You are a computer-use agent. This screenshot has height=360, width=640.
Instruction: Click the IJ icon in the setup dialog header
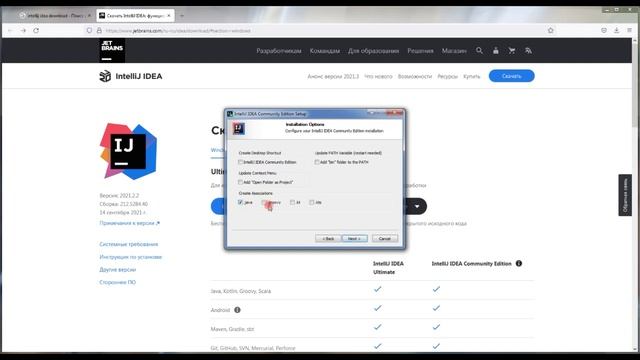point(239,128)
